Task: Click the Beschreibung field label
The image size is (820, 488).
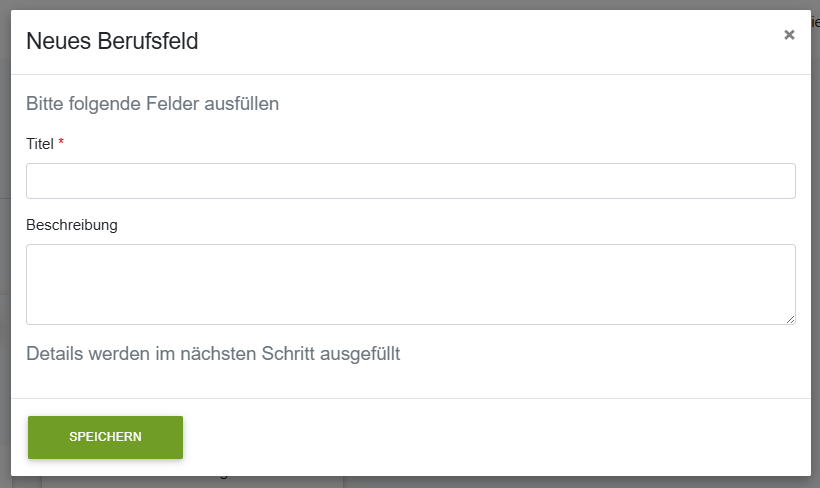Action: coord(72,225)
